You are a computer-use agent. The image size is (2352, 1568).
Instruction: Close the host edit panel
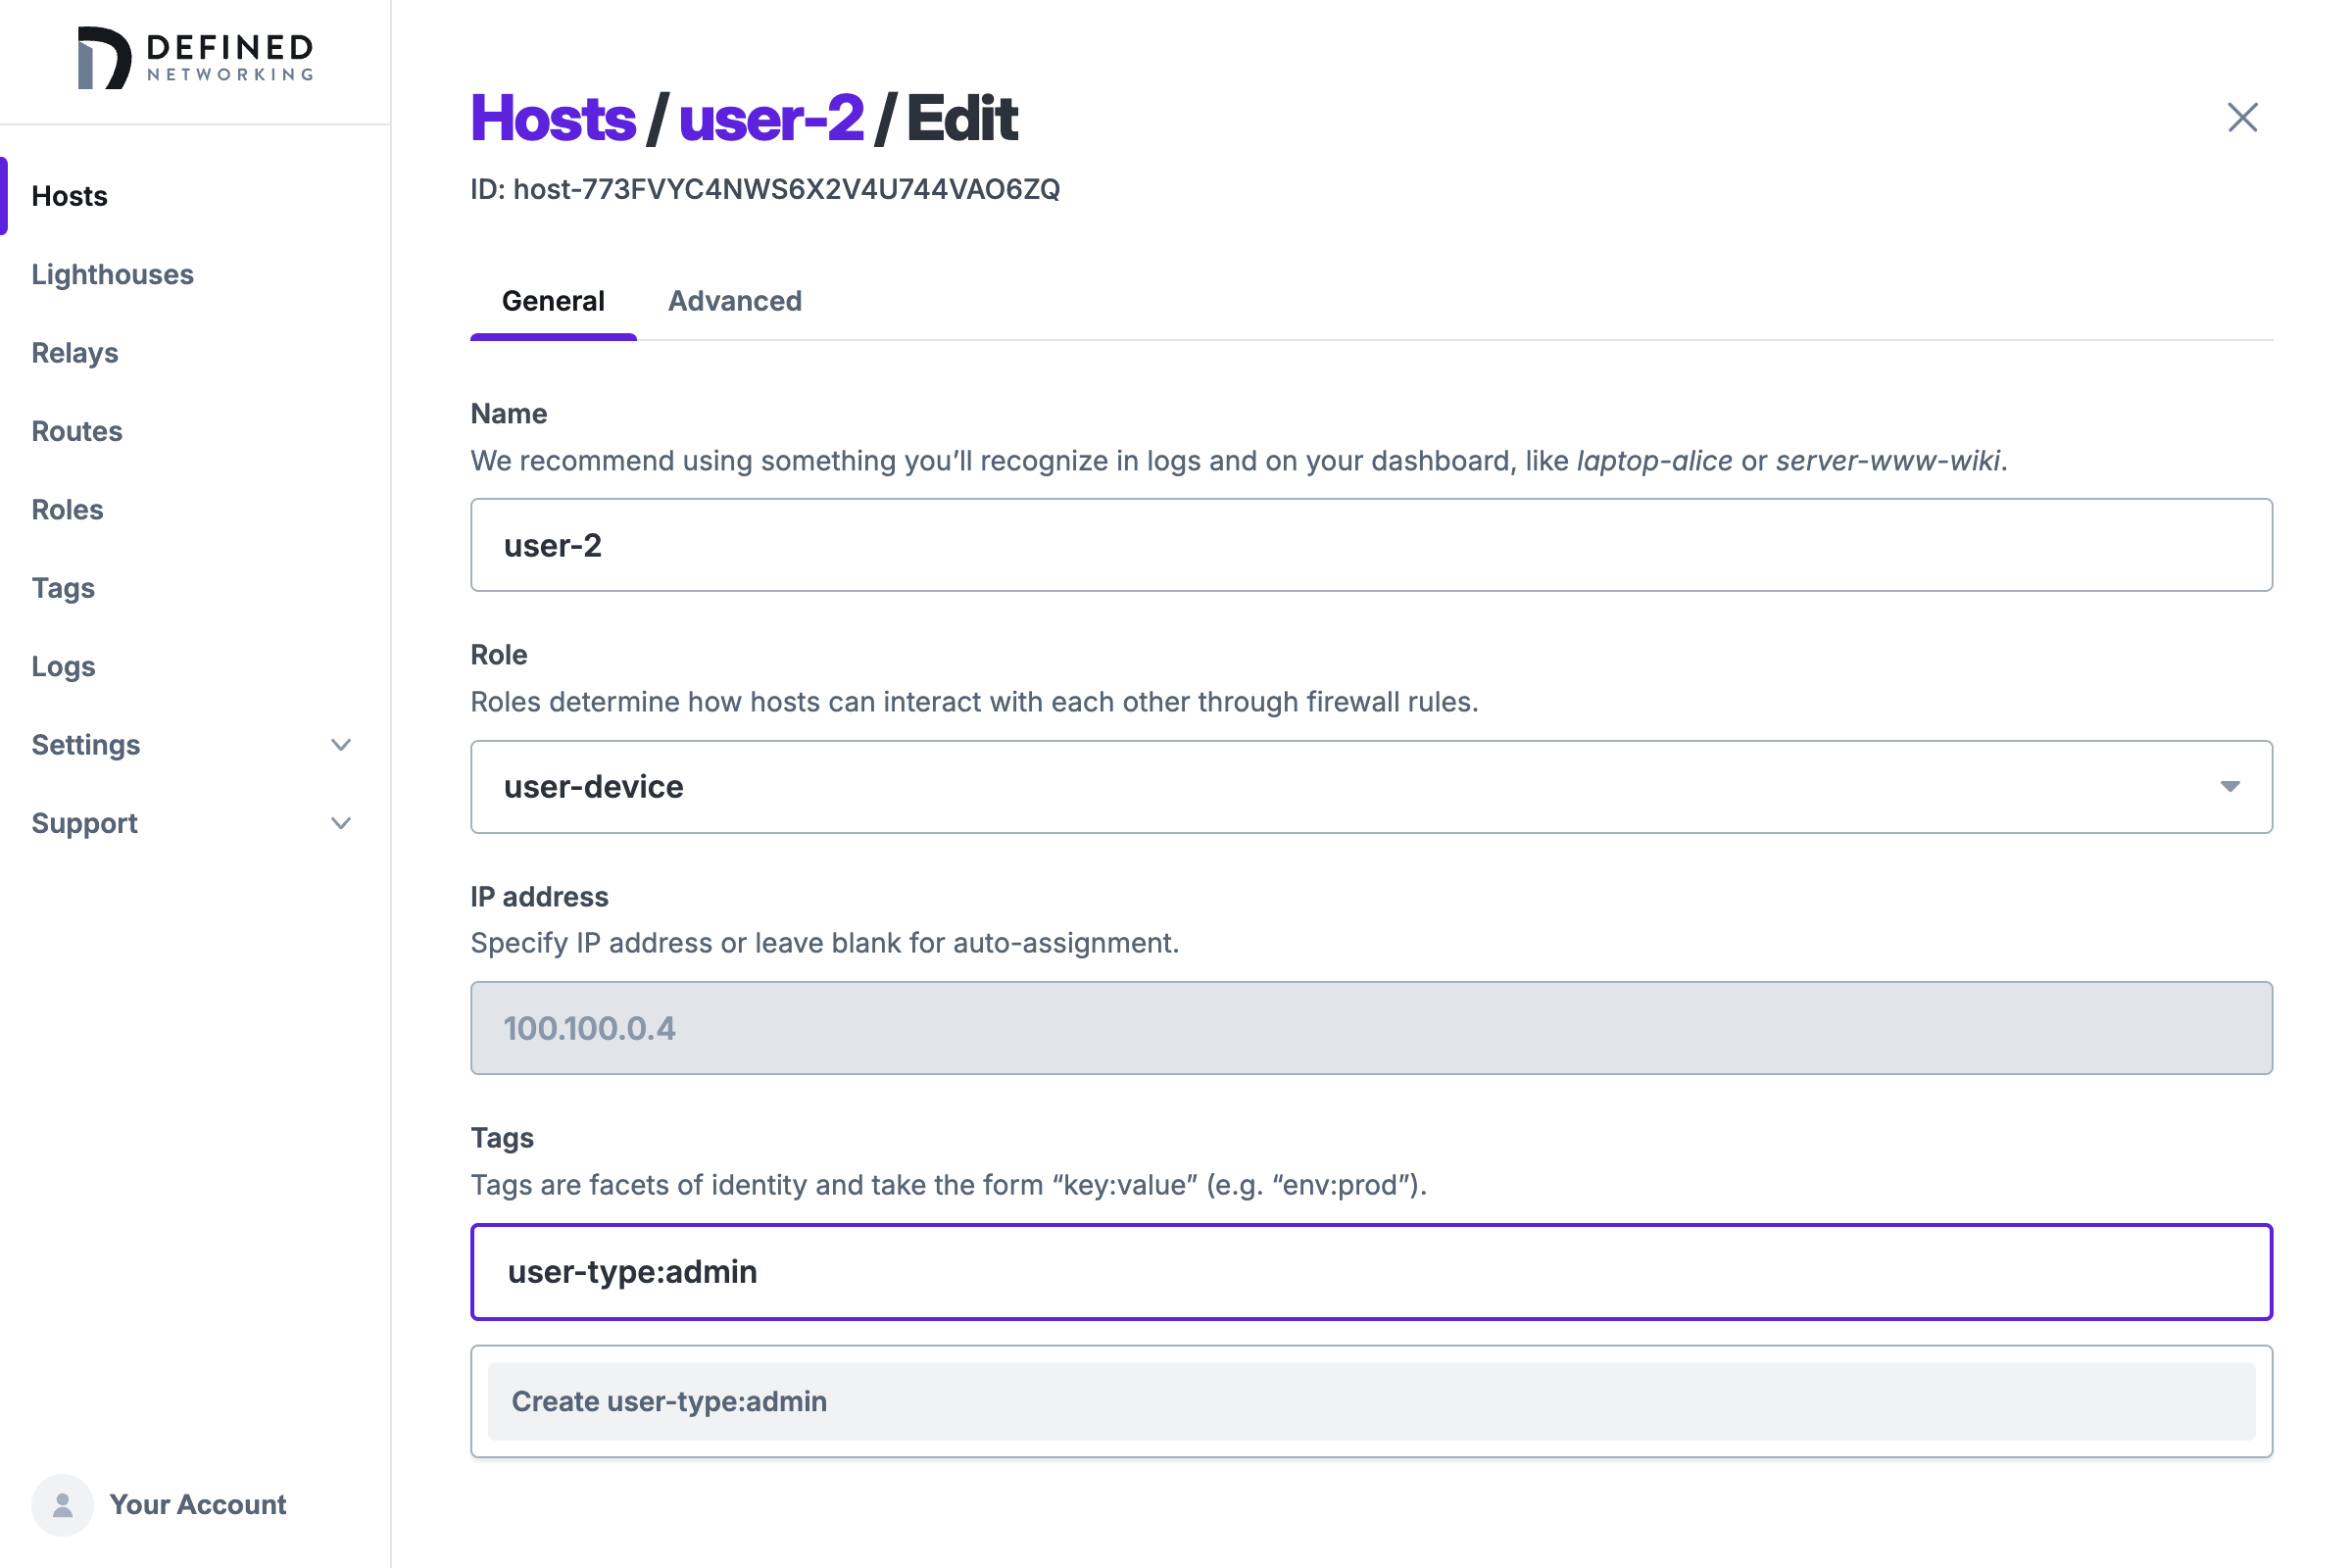(2243, 117)
